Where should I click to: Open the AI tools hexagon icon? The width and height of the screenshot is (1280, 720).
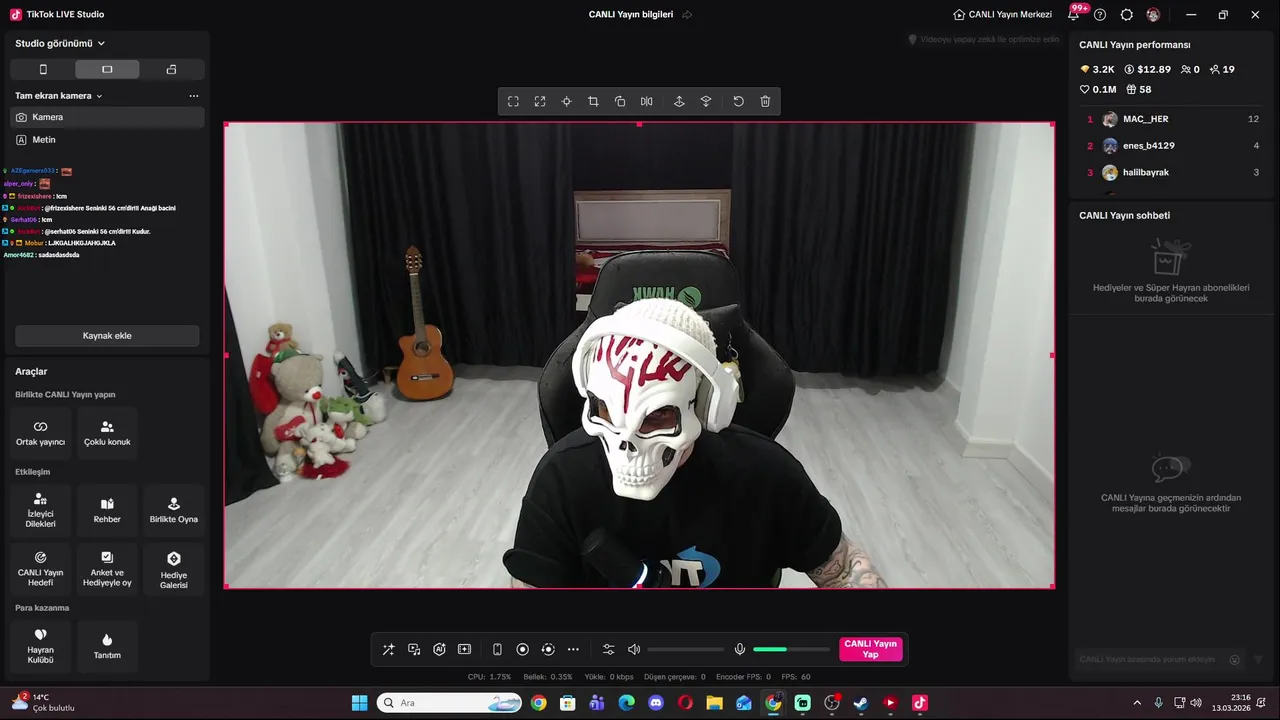point(439,649)
